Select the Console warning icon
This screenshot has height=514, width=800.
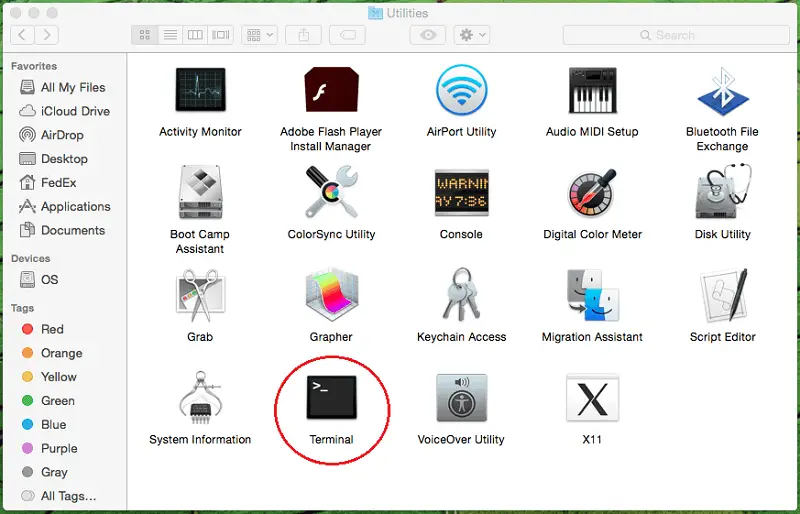pyautogui.click(x=462, y=192)
